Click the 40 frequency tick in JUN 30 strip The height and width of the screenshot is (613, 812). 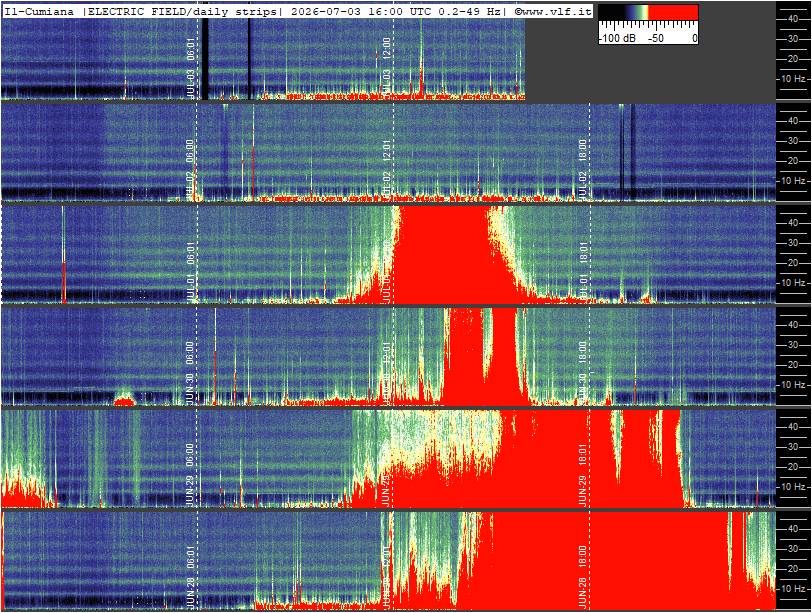tap(792, 325)
